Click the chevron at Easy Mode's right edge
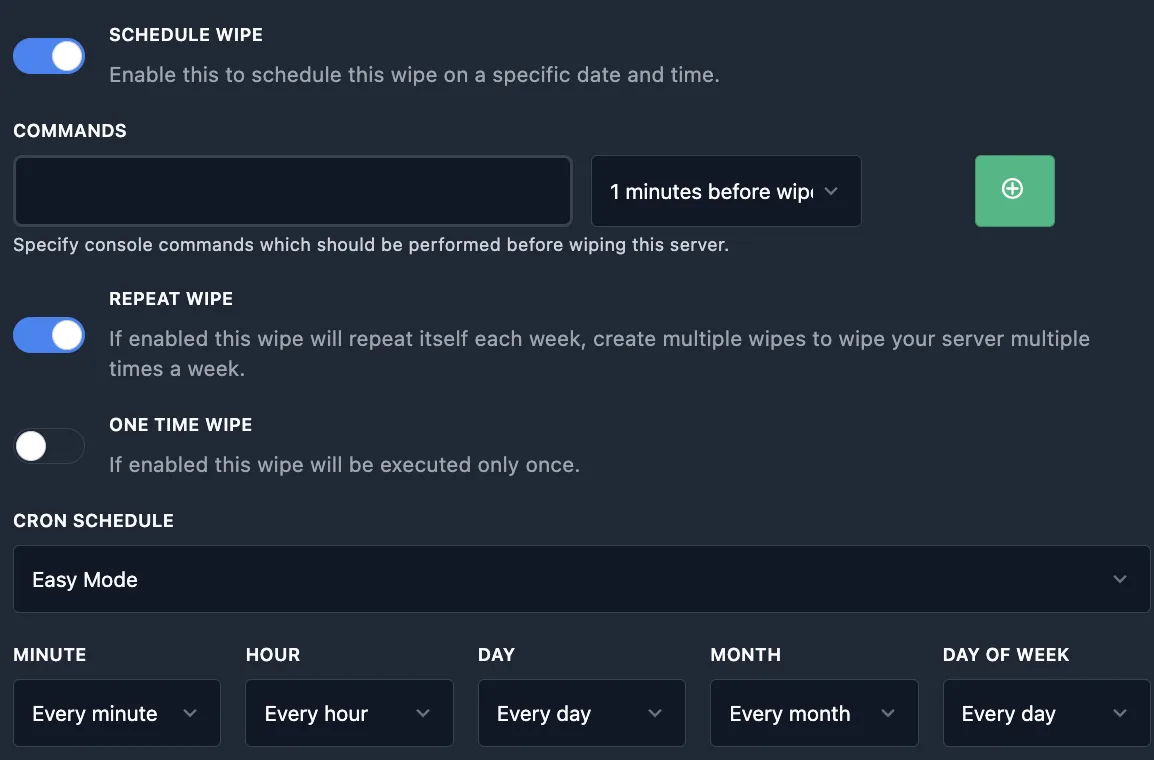The image size is (1154, 760). pos(1120,579)
